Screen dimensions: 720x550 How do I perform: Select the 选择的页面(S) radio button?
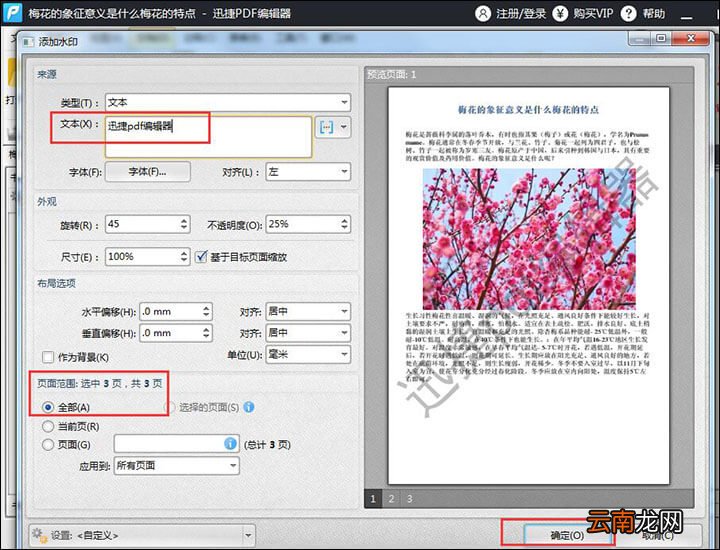[x=169, y=407]
